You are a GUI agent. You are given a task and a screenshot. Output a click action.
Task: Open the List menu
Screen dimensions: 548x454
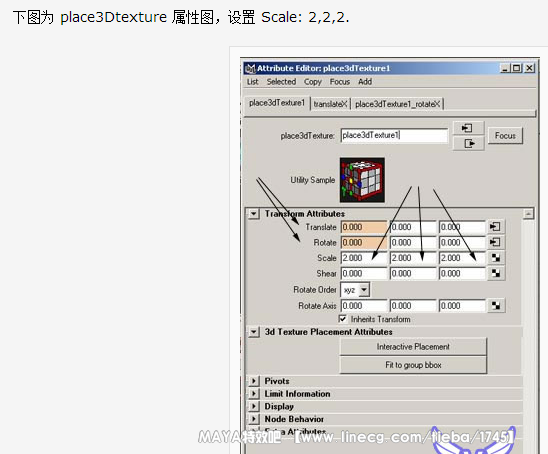click(x=252, y=82)
